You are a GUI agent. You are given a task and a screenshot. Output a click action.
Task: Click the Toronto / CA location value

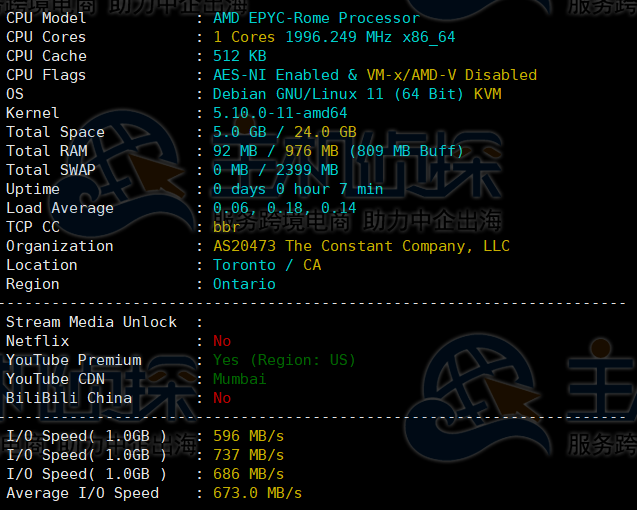[x=266, y=265]
